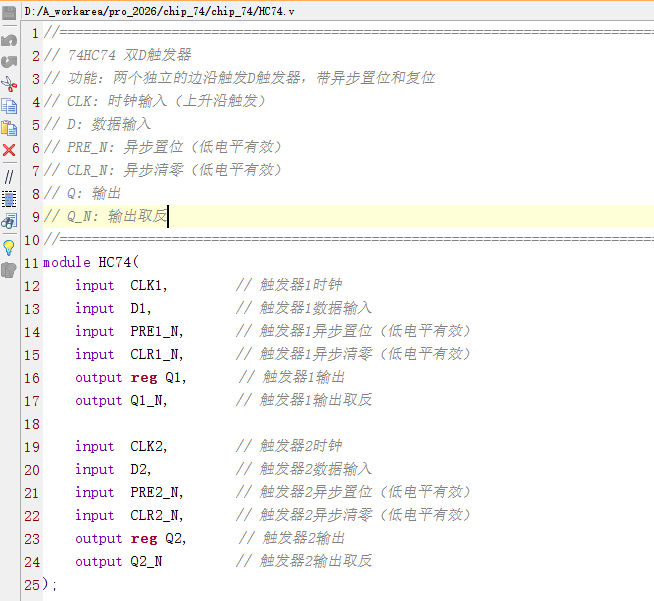Image resolution: width=654 pixels, height=601 pixels.
Task: Click the 'module' keyword
Action: click(x=67, y=262)
